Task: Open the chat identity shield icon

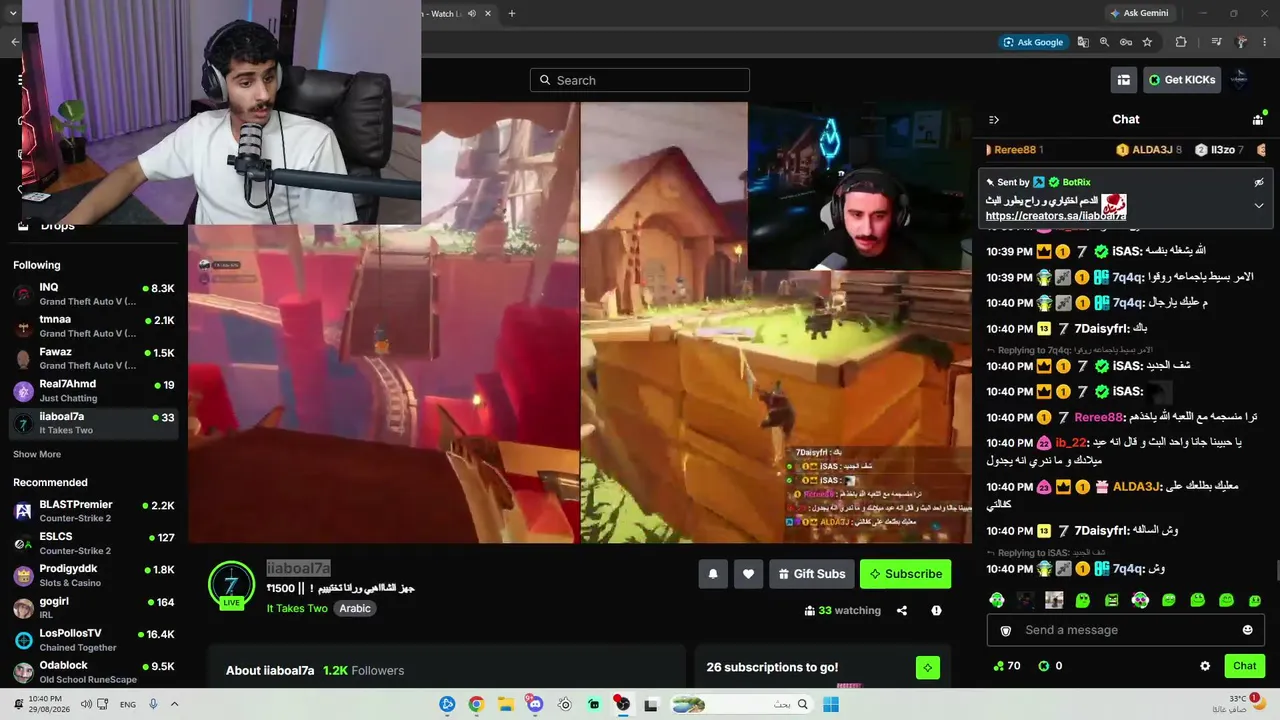Action: click(1006, 630)
